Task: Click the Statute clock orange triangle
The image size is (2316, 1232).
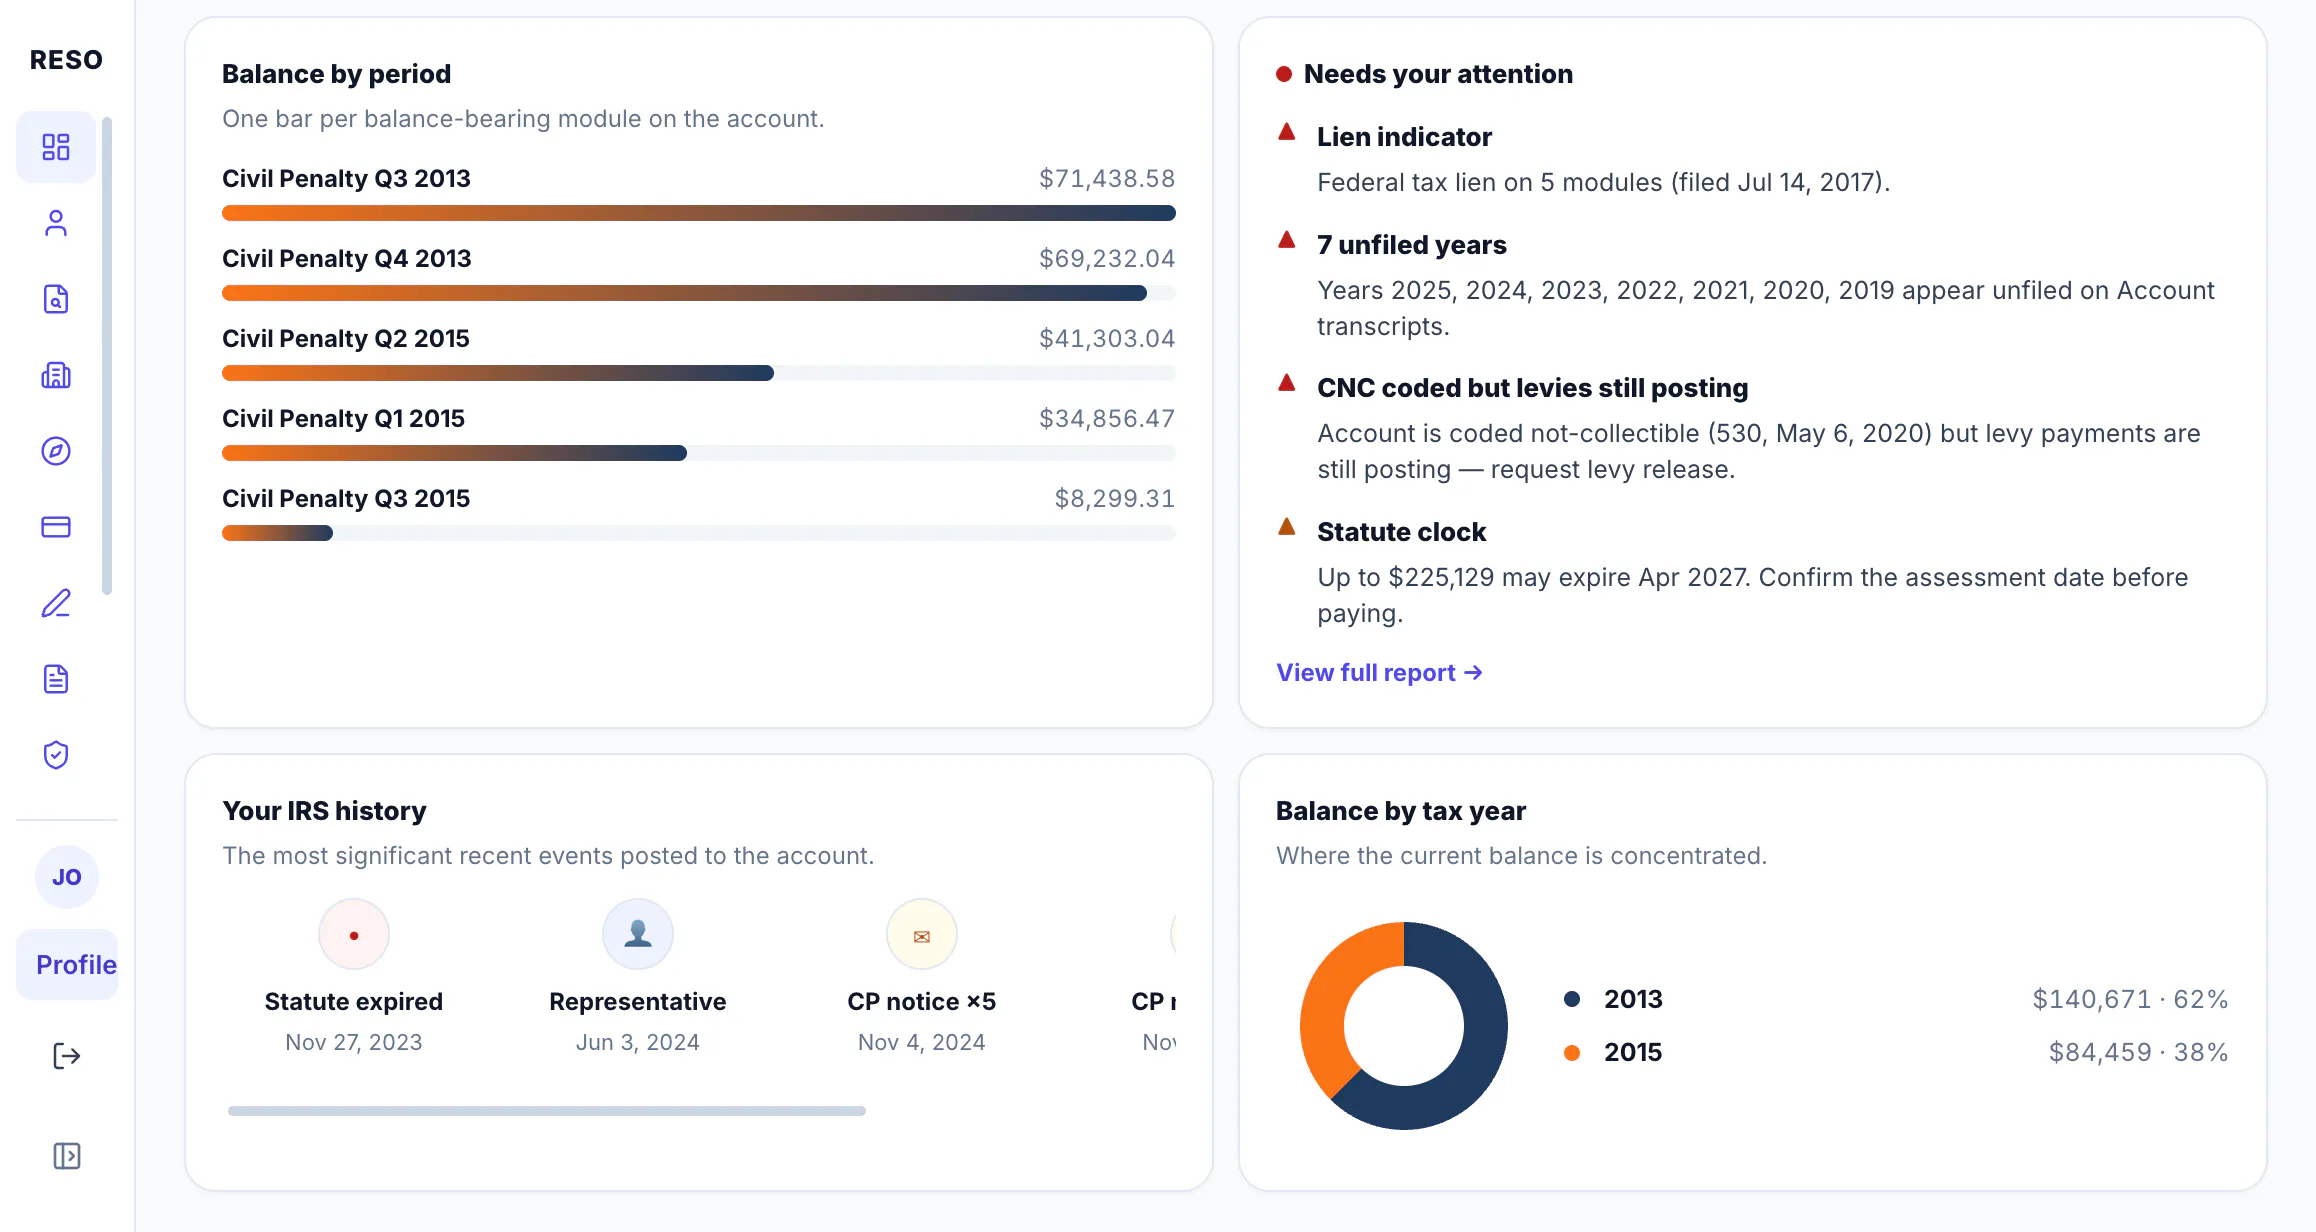Action: (x=1287, y=528)
